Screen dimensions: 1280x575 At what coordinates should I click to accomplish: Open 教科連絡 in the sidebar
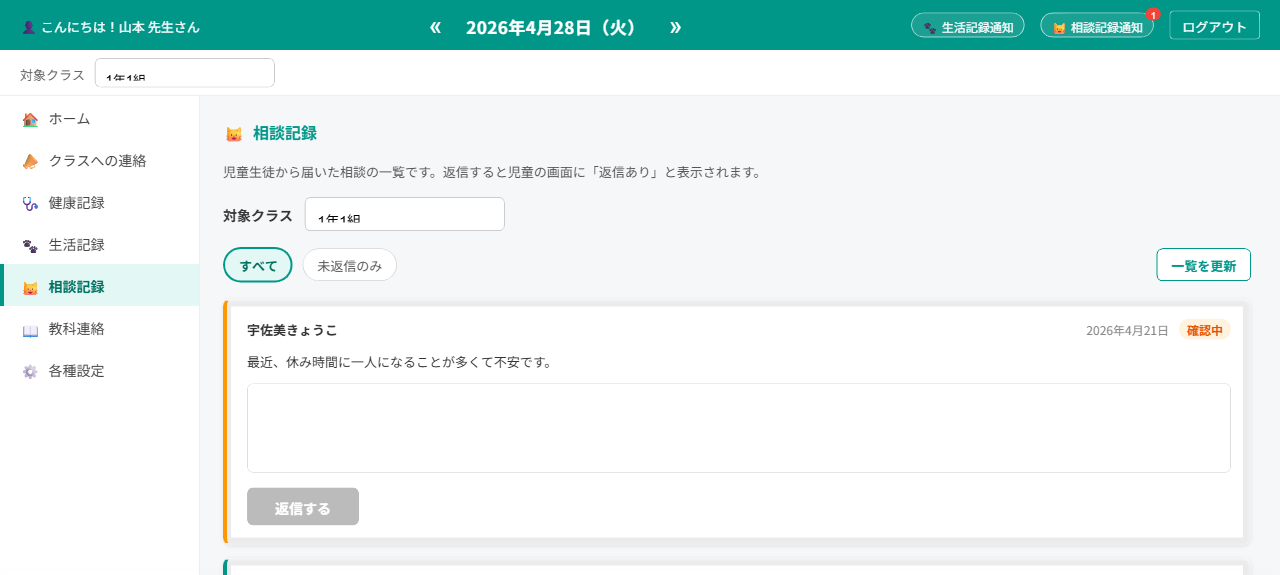click(x=100, y=329)
